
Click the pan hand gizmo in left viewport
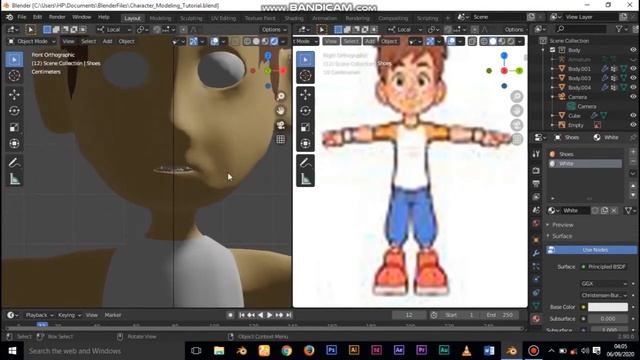pos(281,111)
